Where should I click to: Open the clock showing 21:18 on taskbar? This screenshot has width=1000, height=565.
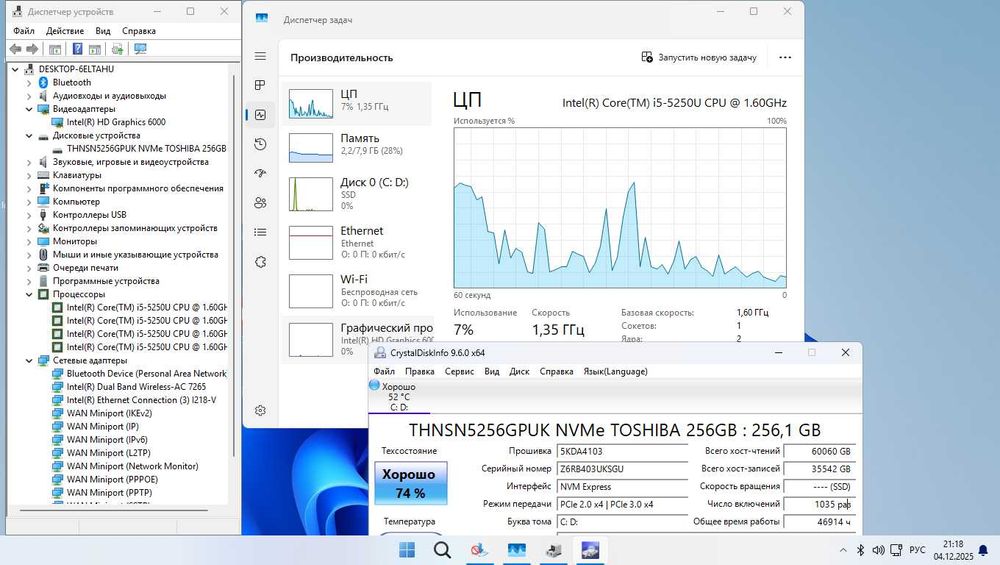click(953, 550)
